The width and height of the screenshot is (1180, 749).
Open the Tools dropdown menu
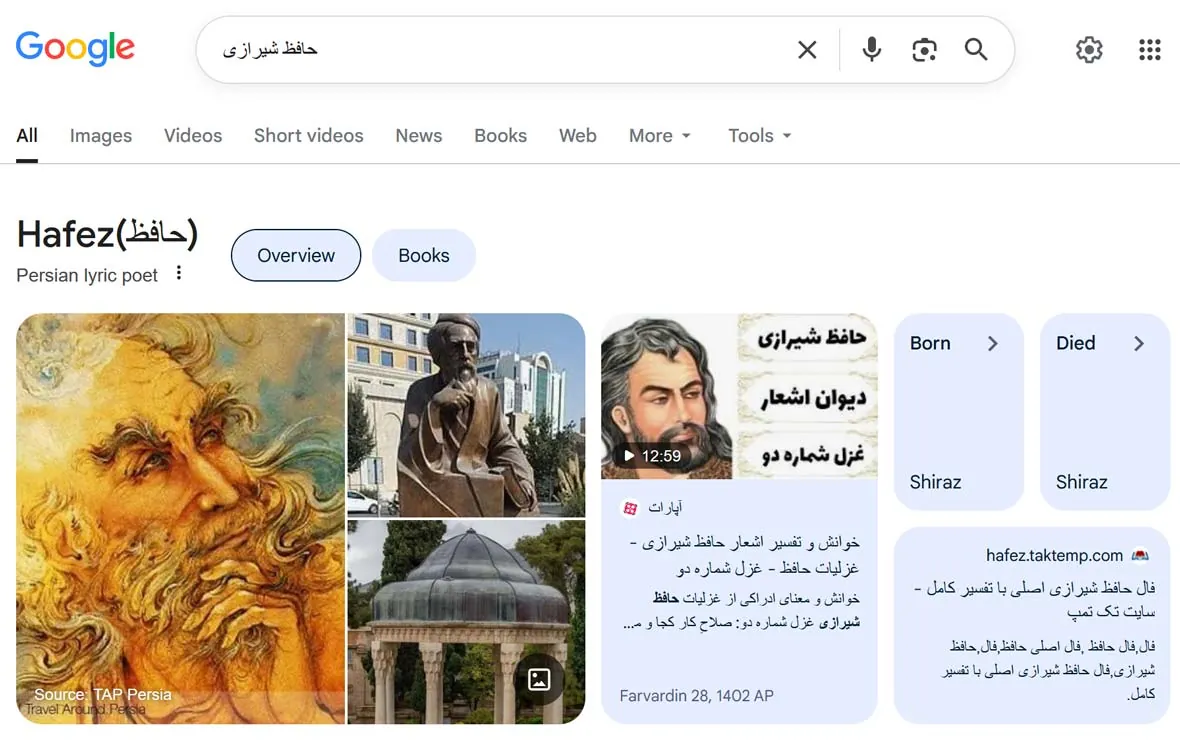tap(759, 135)
